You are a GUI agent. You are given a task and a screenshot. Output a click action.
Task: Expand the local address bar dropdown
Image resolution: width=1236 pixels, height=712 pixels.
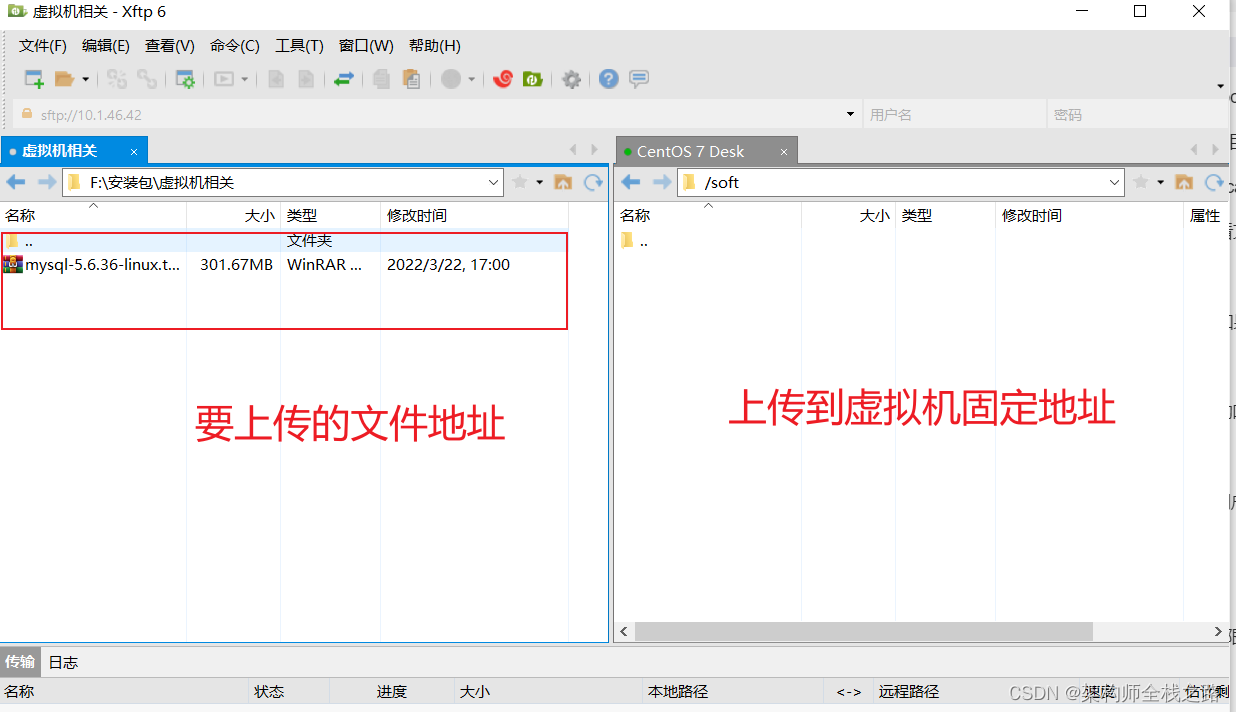point(492,182)
